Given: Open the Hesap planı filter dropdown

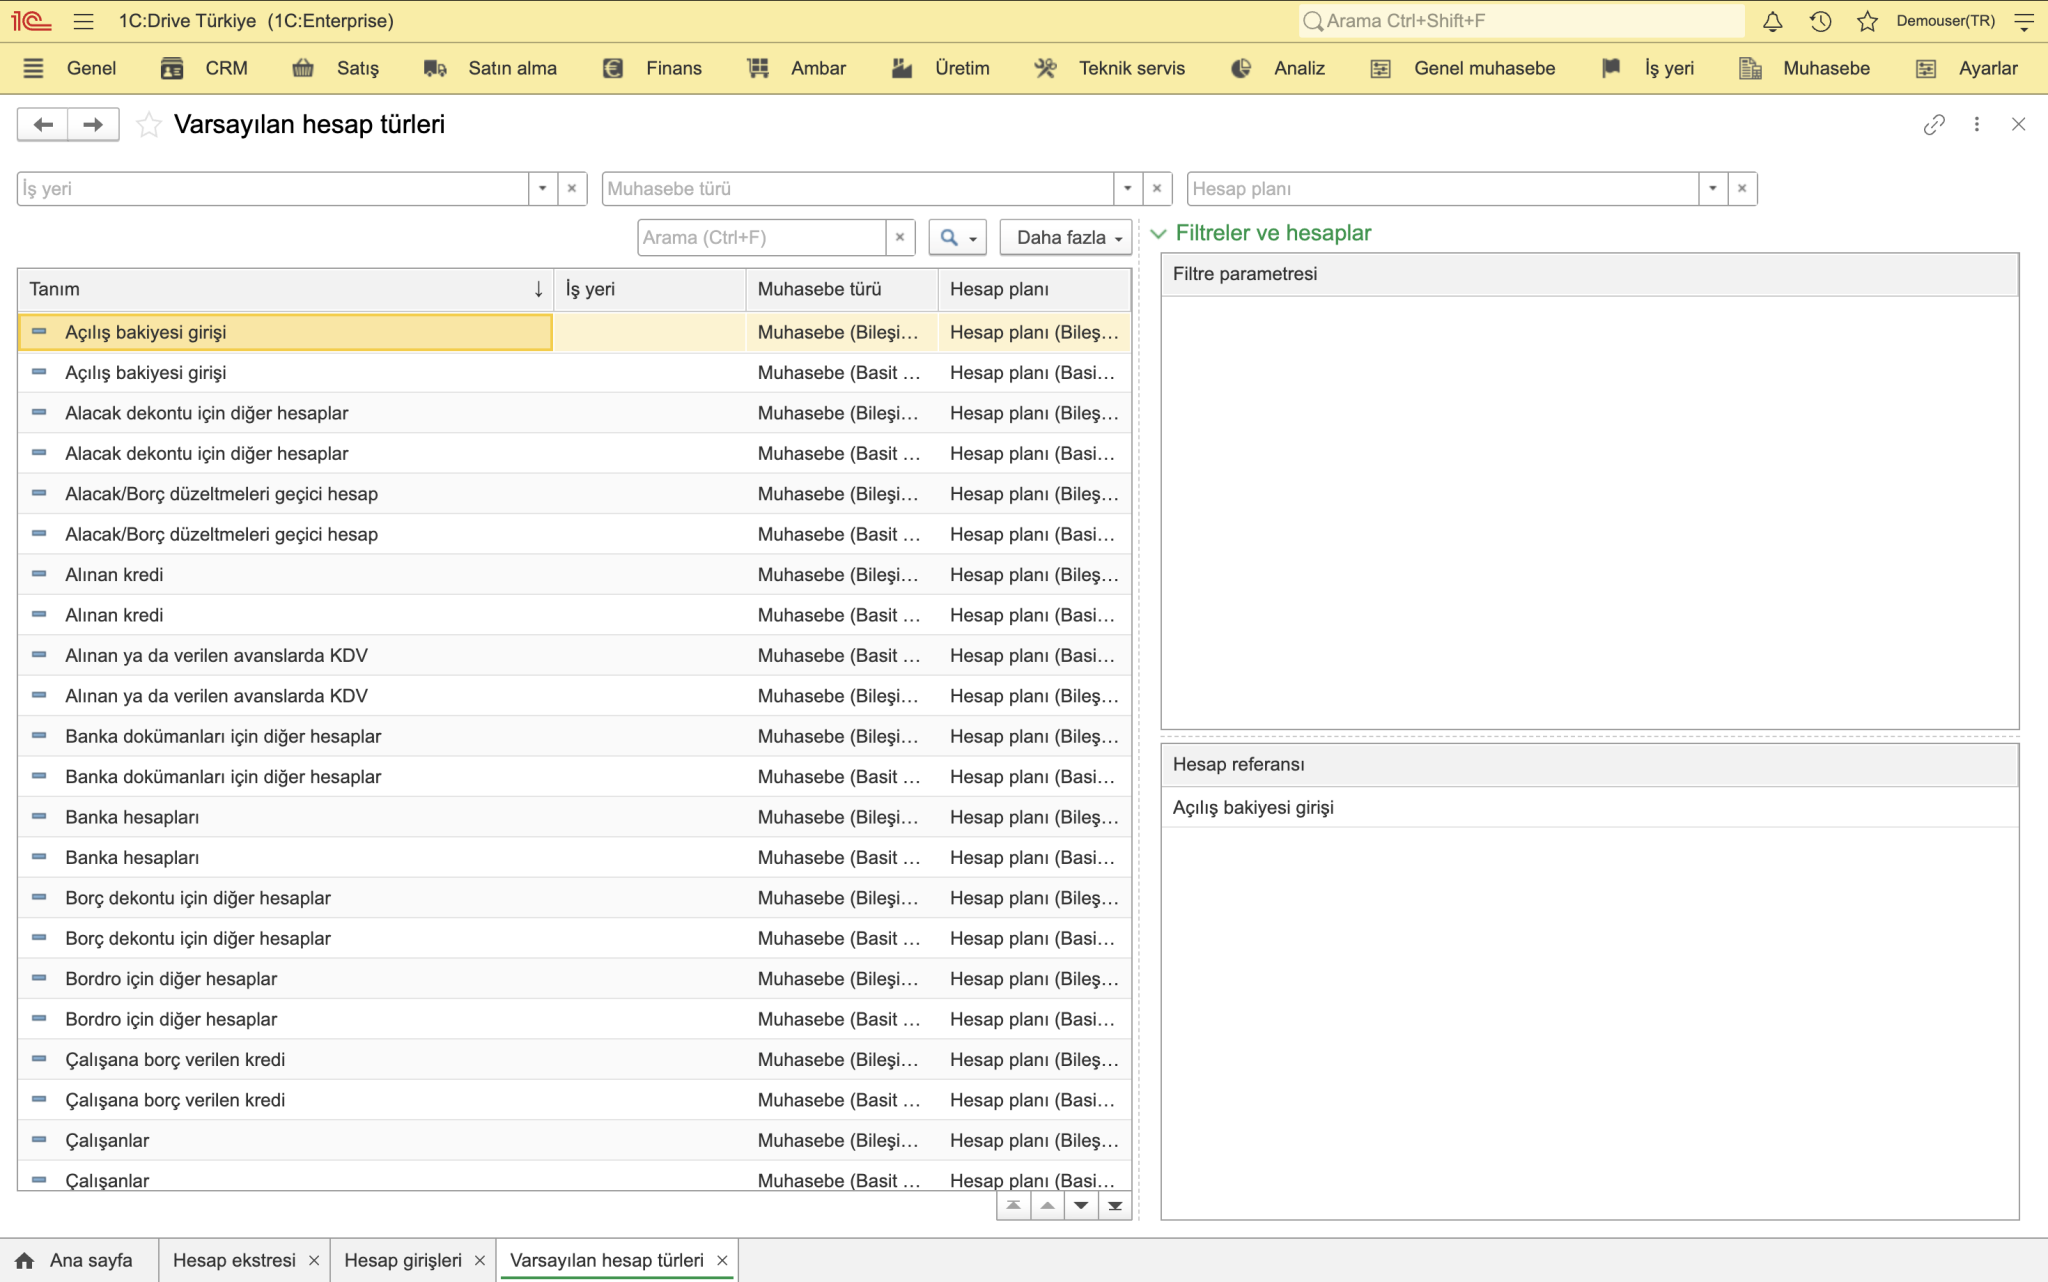Looking at the screenshot, I should tap(1712, 189).
